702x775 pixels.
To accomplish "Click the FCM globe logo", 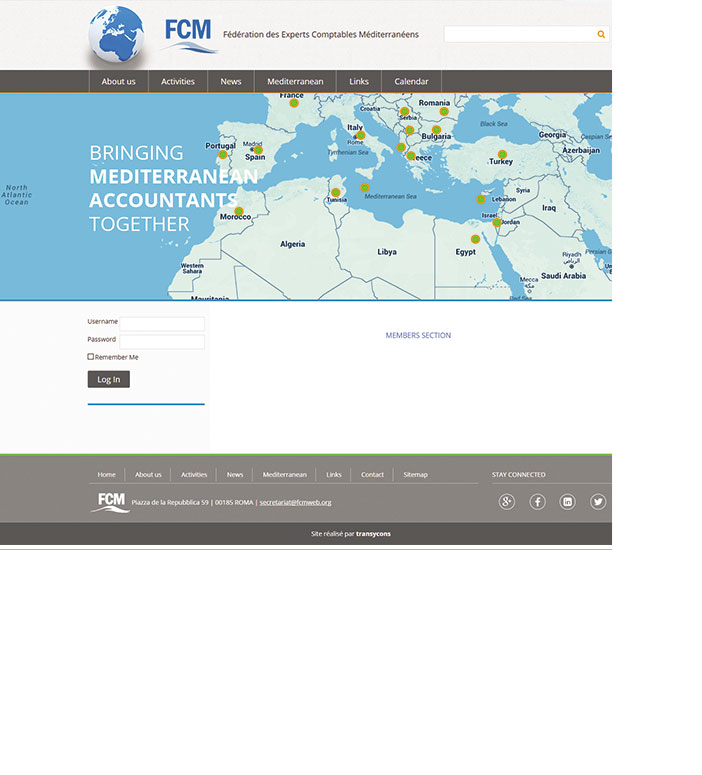I will 117,35.
